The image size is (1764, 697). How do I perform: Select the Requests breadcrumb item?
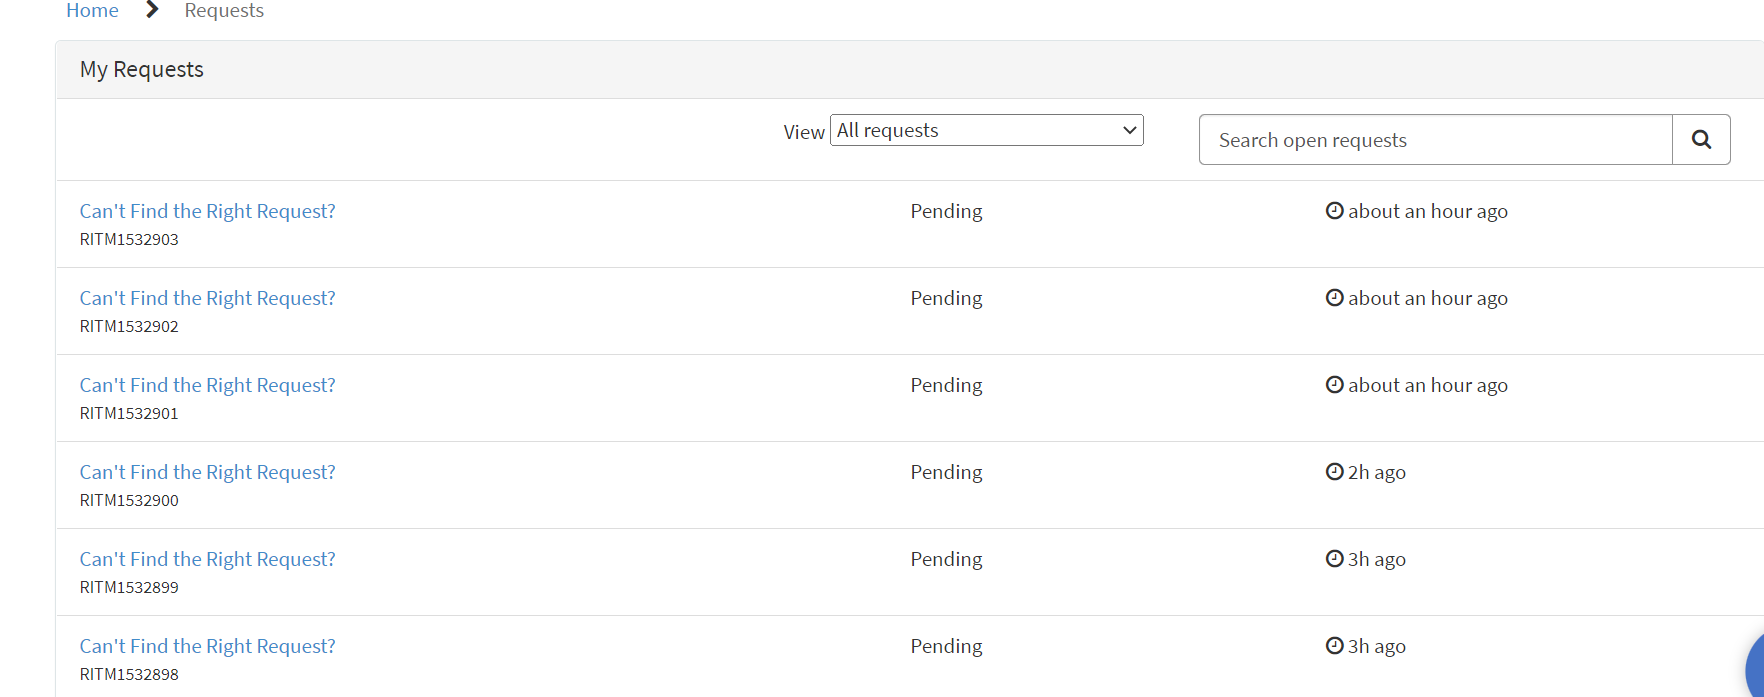pyautogui.click(x=223, y=10)
